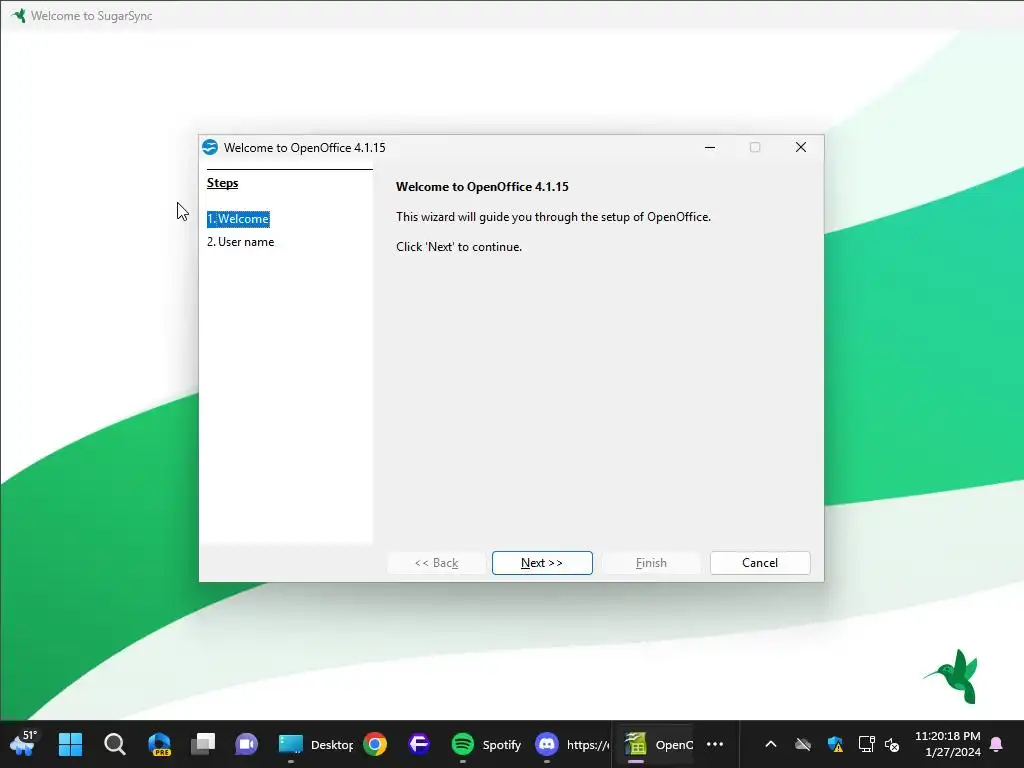Open taskbar Search magnifier
The width and height of the screenshot is (1024, 768).
tap(114, 744)
